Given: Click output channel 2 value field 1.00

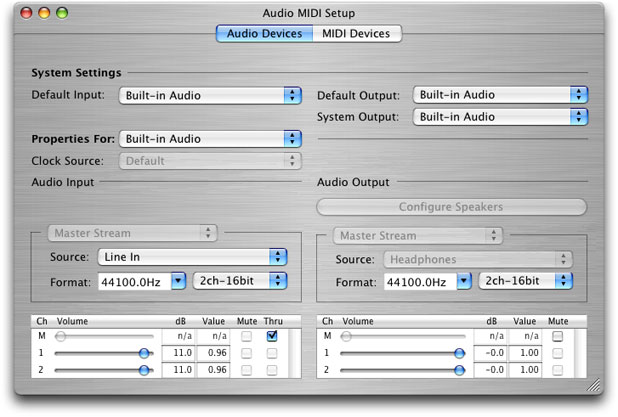Looking at the screenshot, I should click(x=525, y=370).
